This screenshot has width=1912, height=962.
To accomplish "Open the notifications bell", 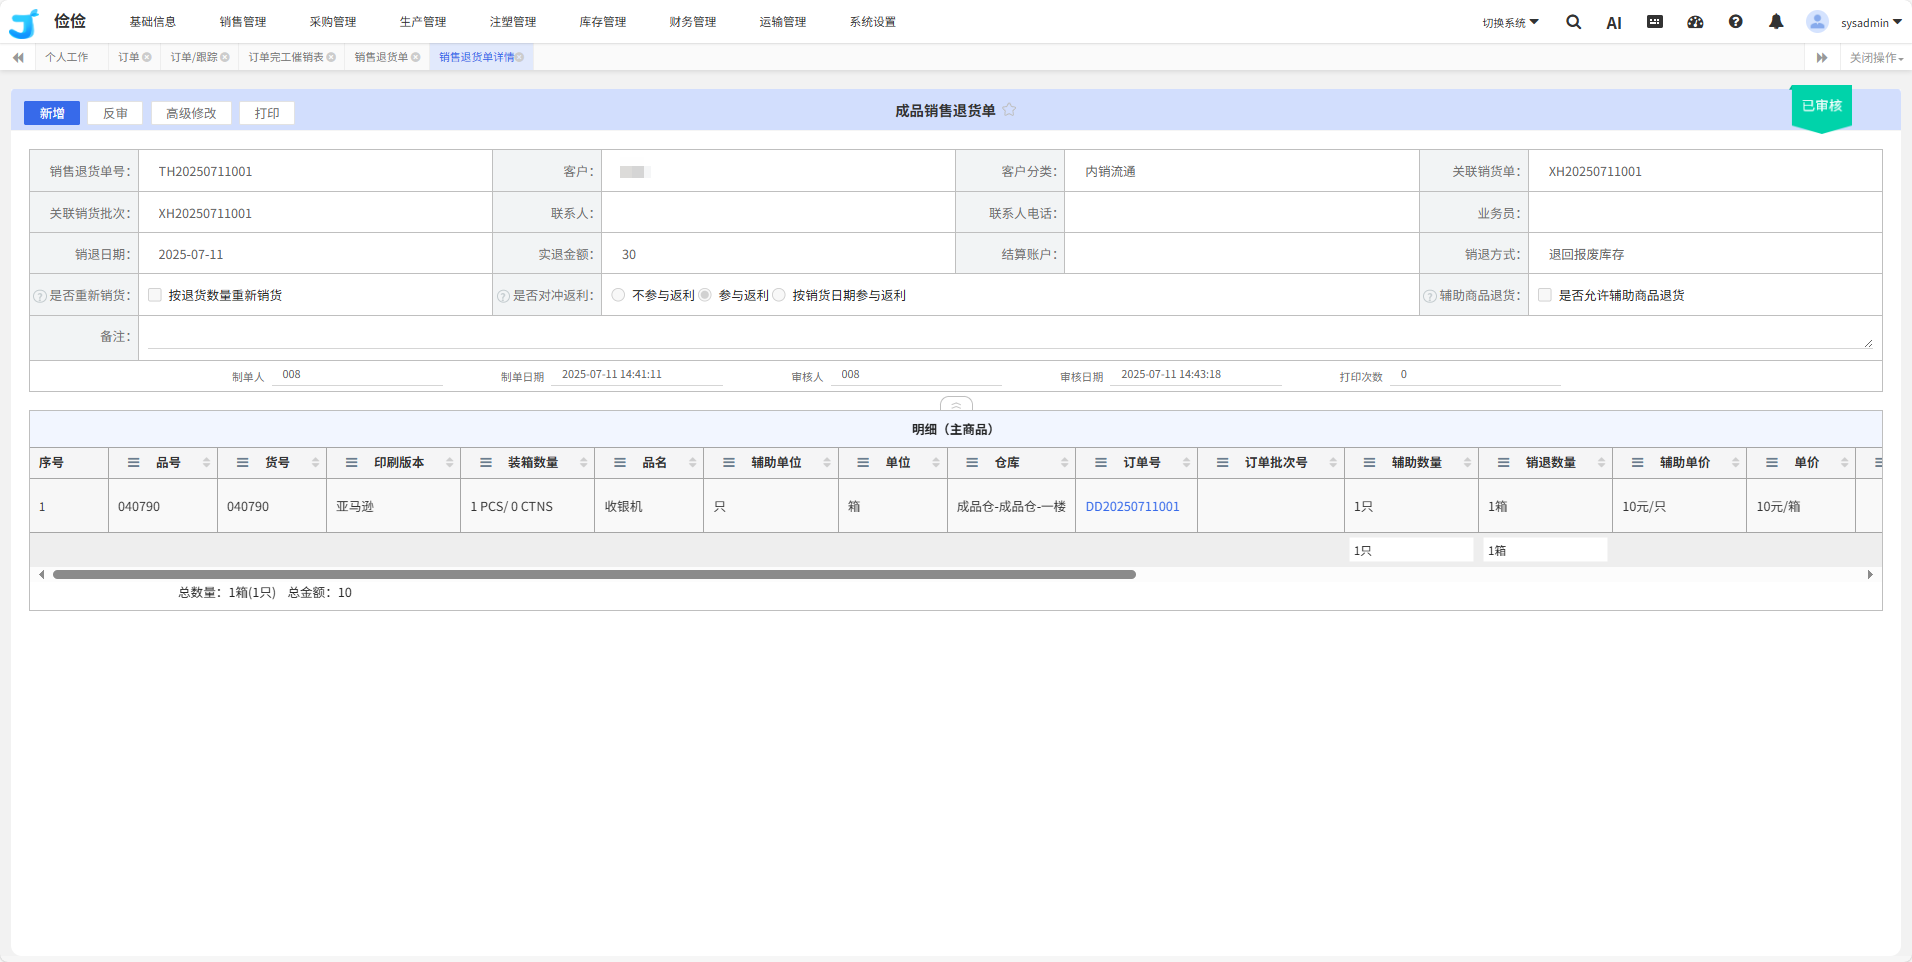I will click(x=1775, y=22).
